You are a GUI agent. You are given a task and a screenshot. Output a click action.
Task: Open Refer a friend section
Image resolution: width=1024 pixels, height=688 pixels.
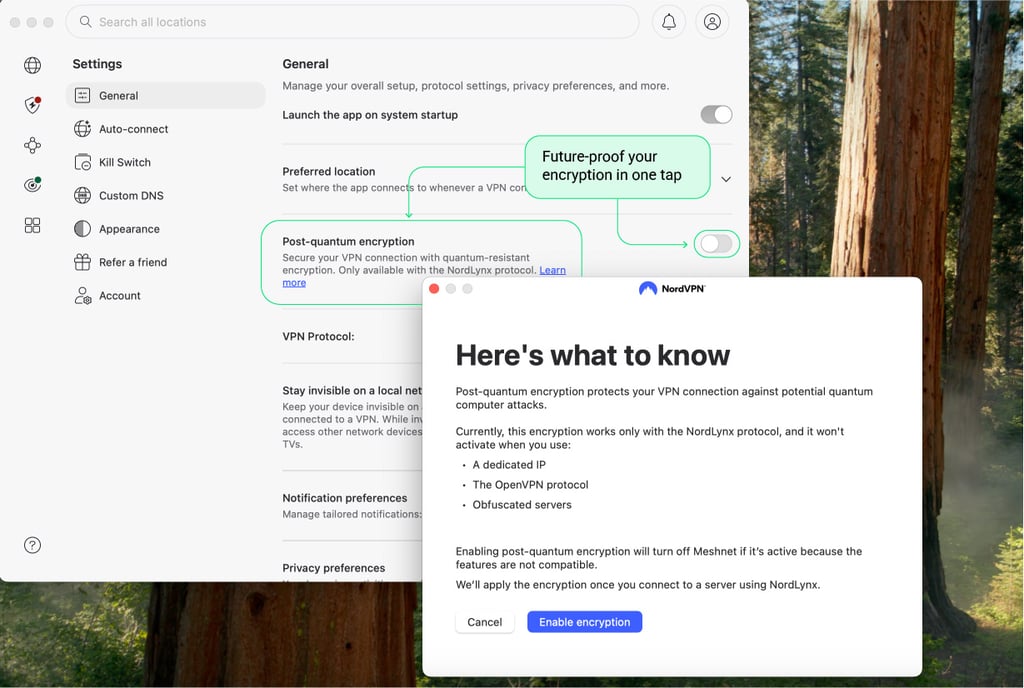click(165, 262)
